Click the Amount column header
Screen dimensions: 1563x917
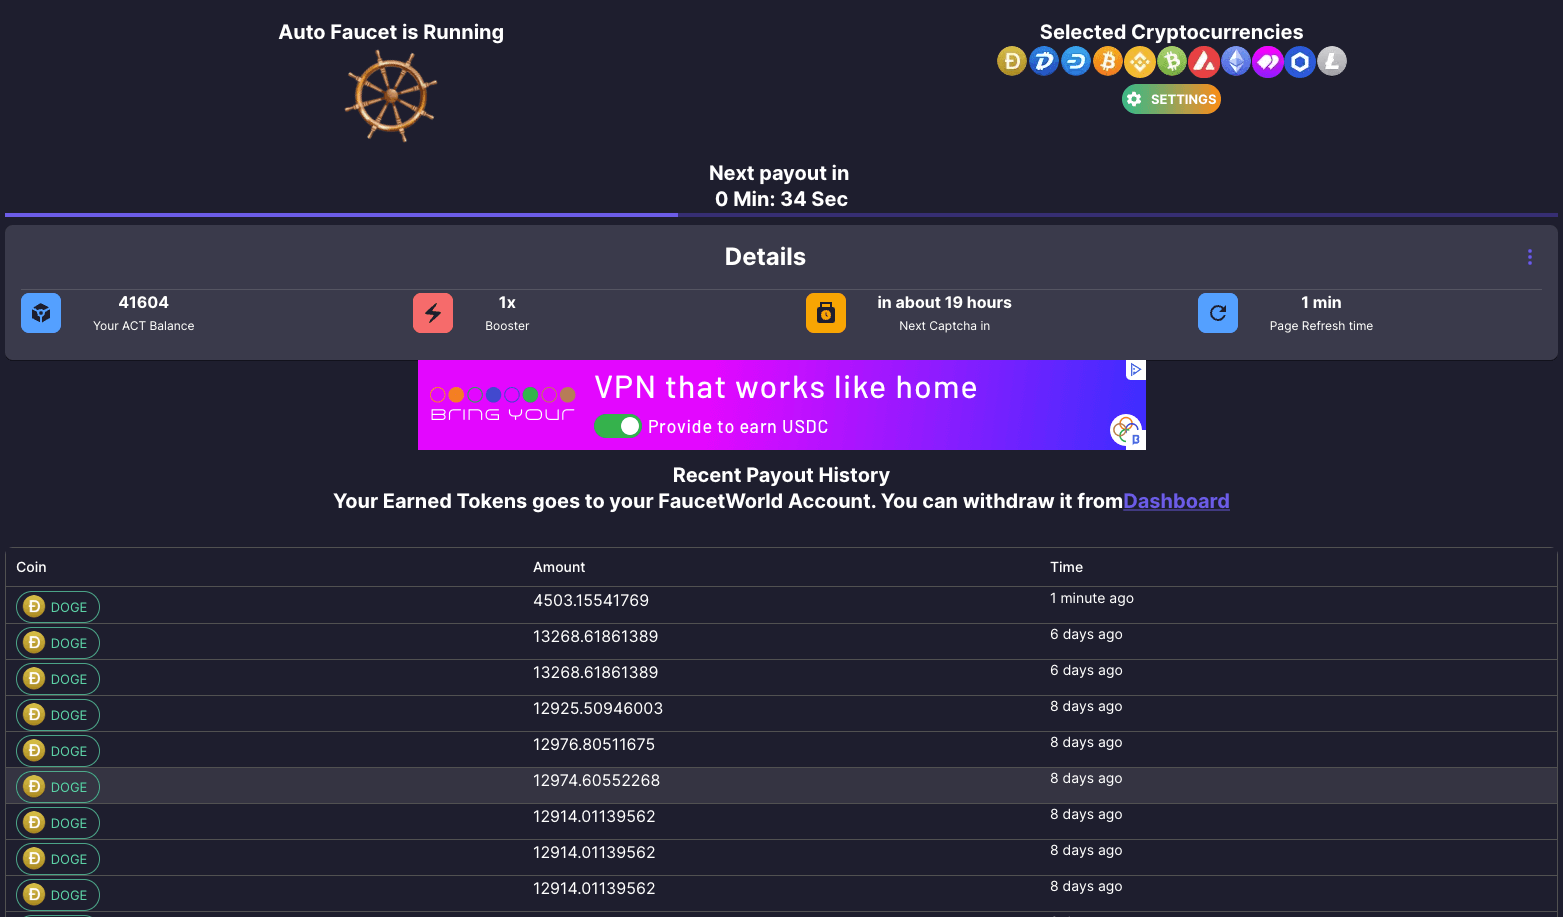pos(559,567)
